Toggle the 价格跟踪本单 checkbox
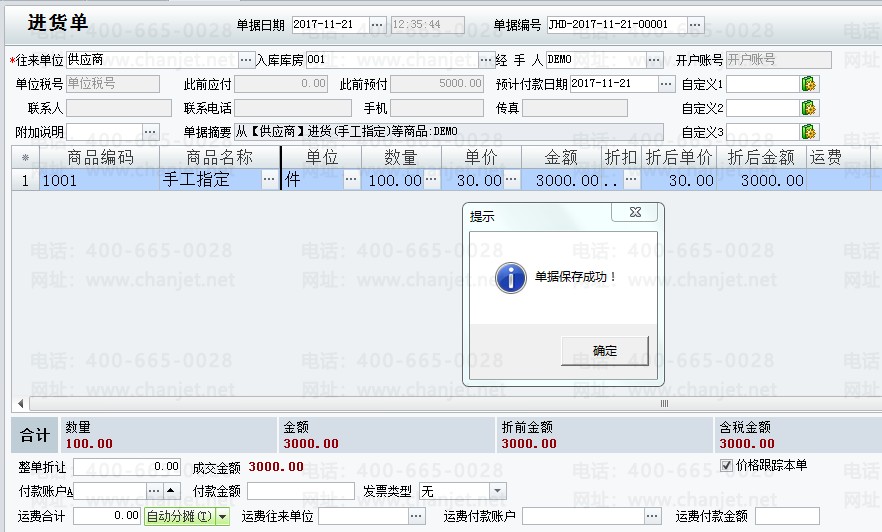882x532 pixels. 727,465
